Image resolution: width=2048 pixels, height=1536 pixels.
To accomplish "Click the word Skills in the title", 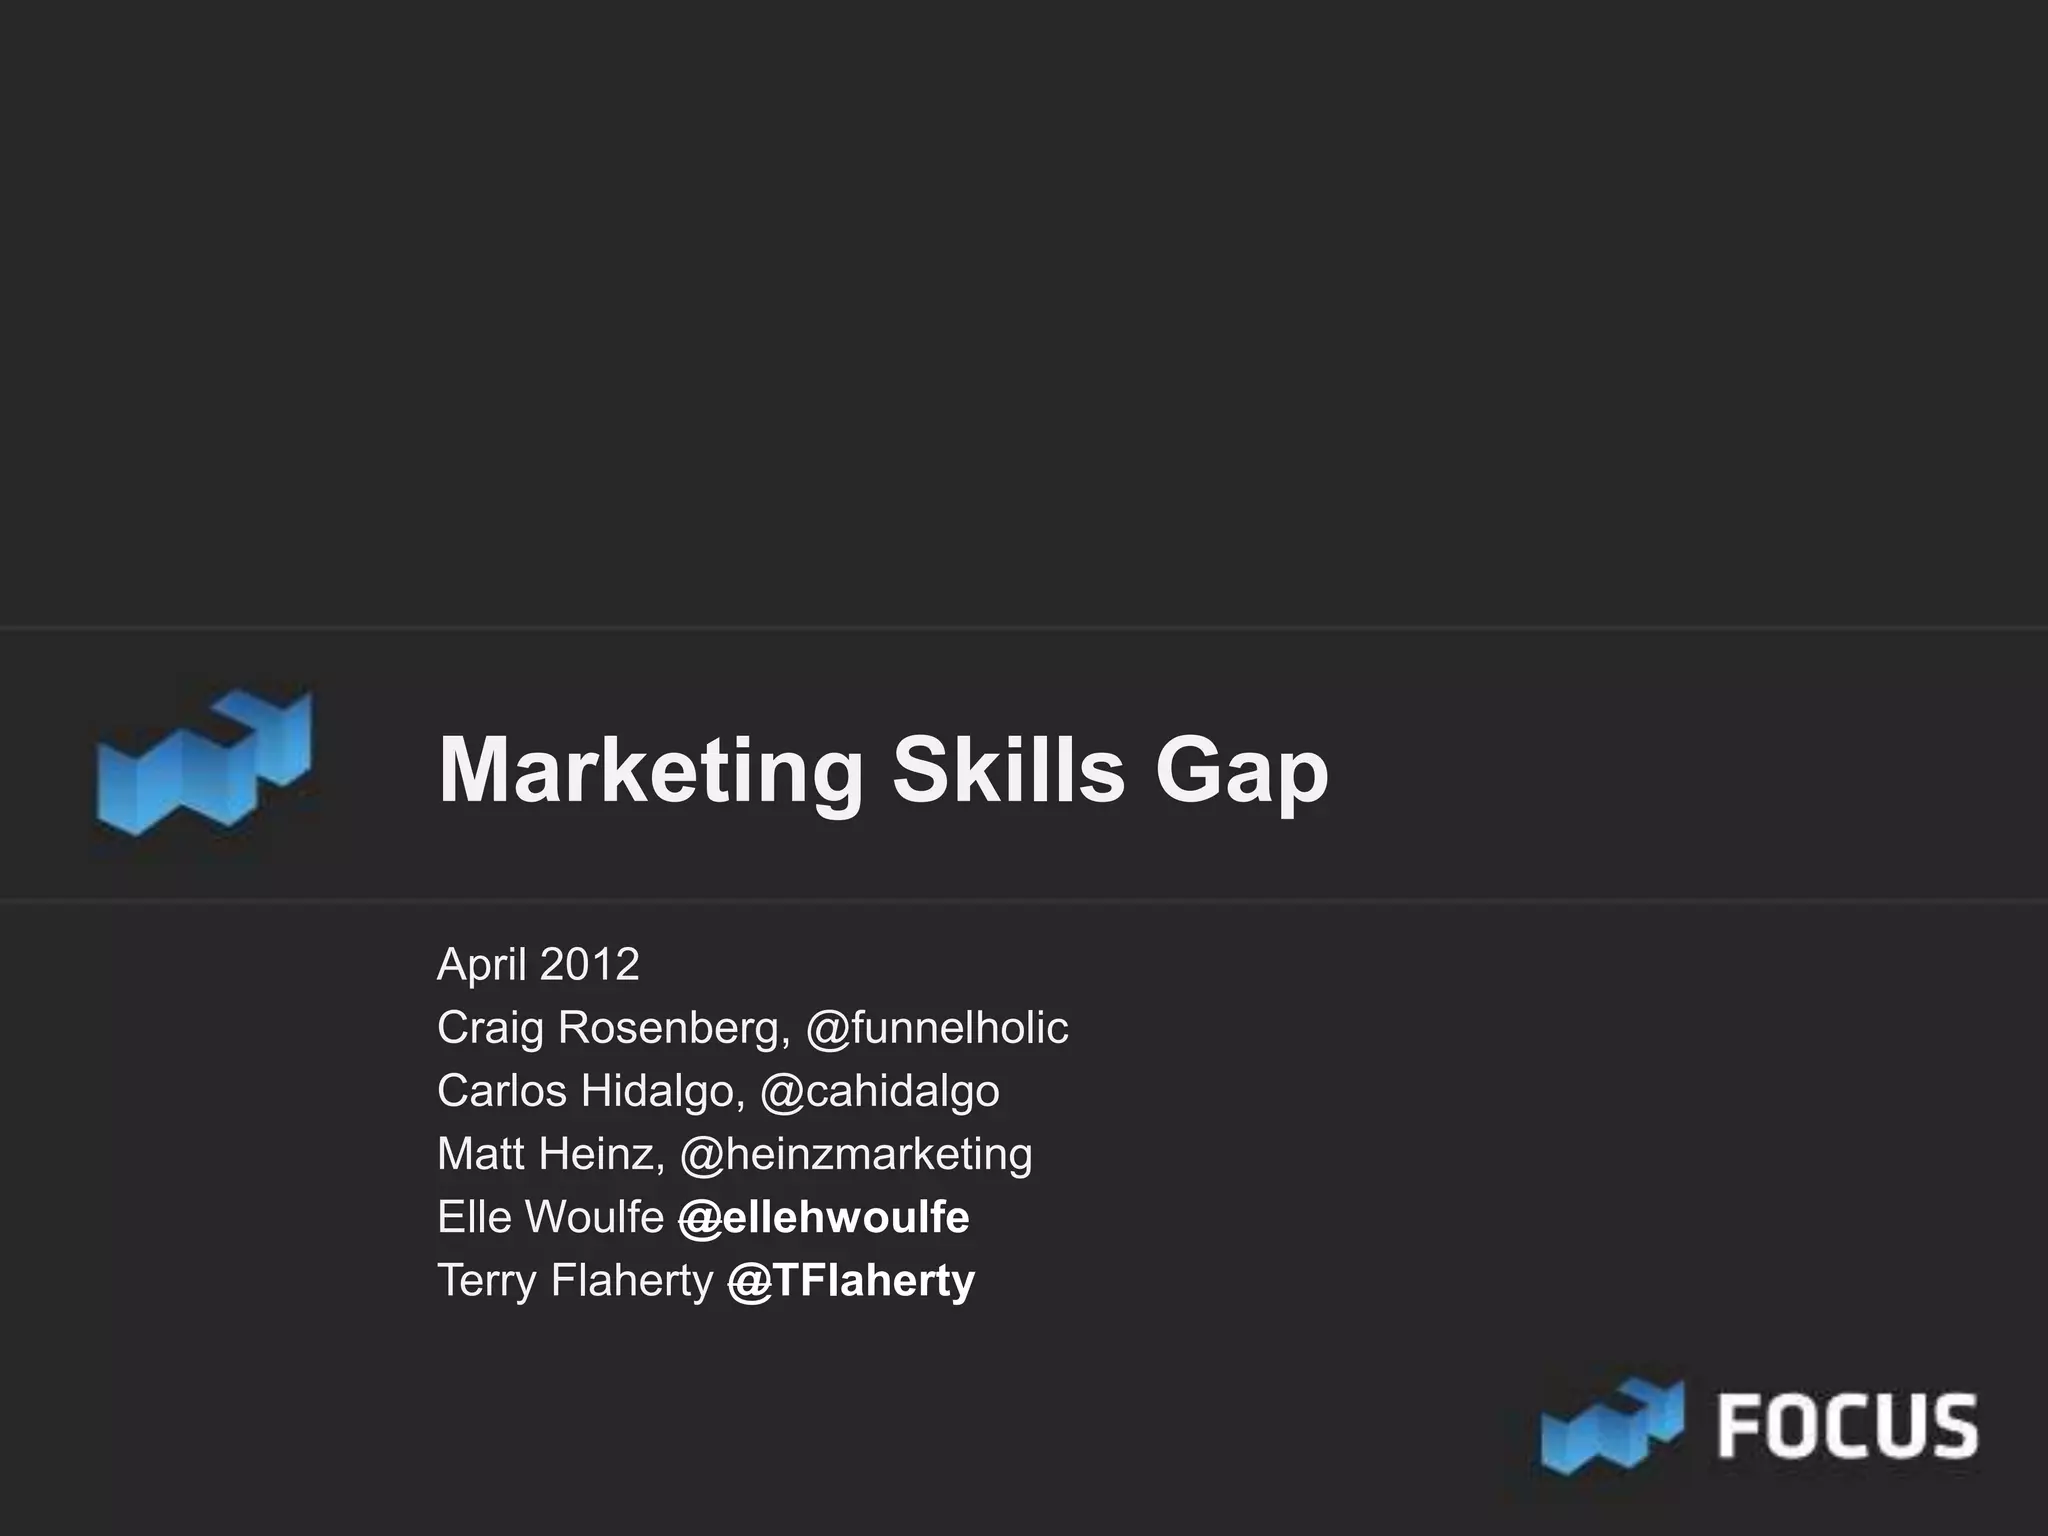I will click(x=1009, y=771).
